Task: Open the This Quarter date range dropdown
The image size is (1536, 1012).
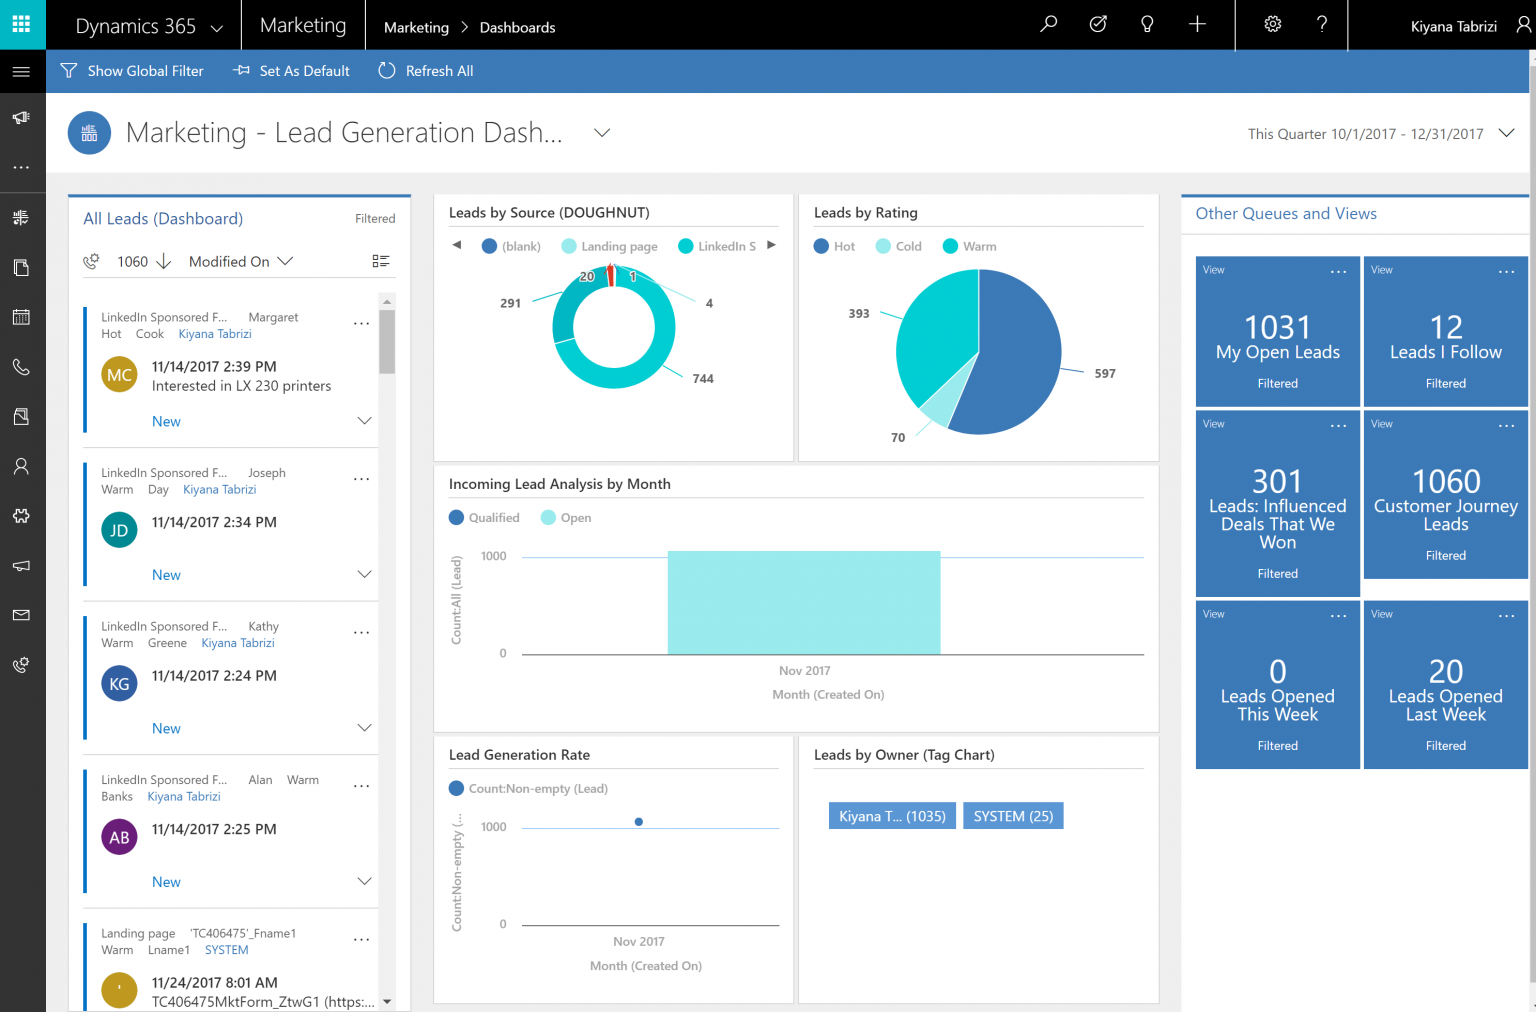Action: (1506, 132)
